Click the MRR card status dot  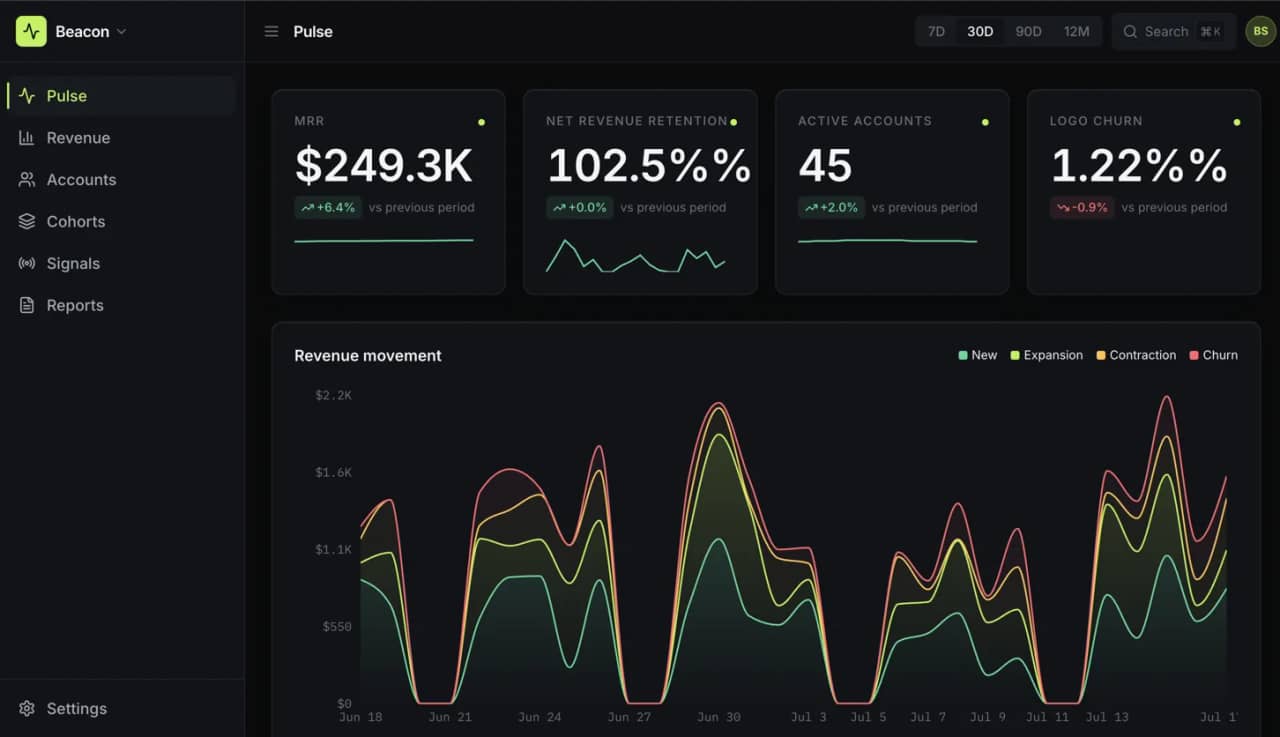pos(481,122)
